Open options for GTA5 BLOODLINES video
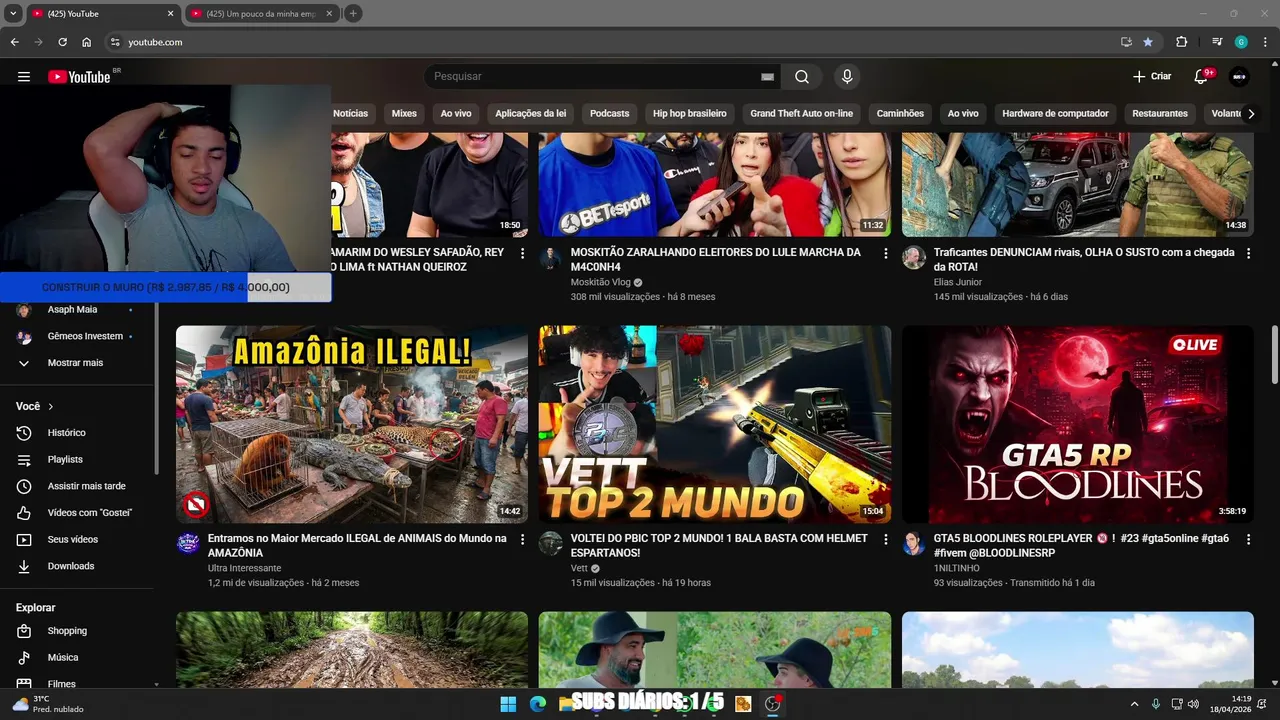 coord(1248,540)
